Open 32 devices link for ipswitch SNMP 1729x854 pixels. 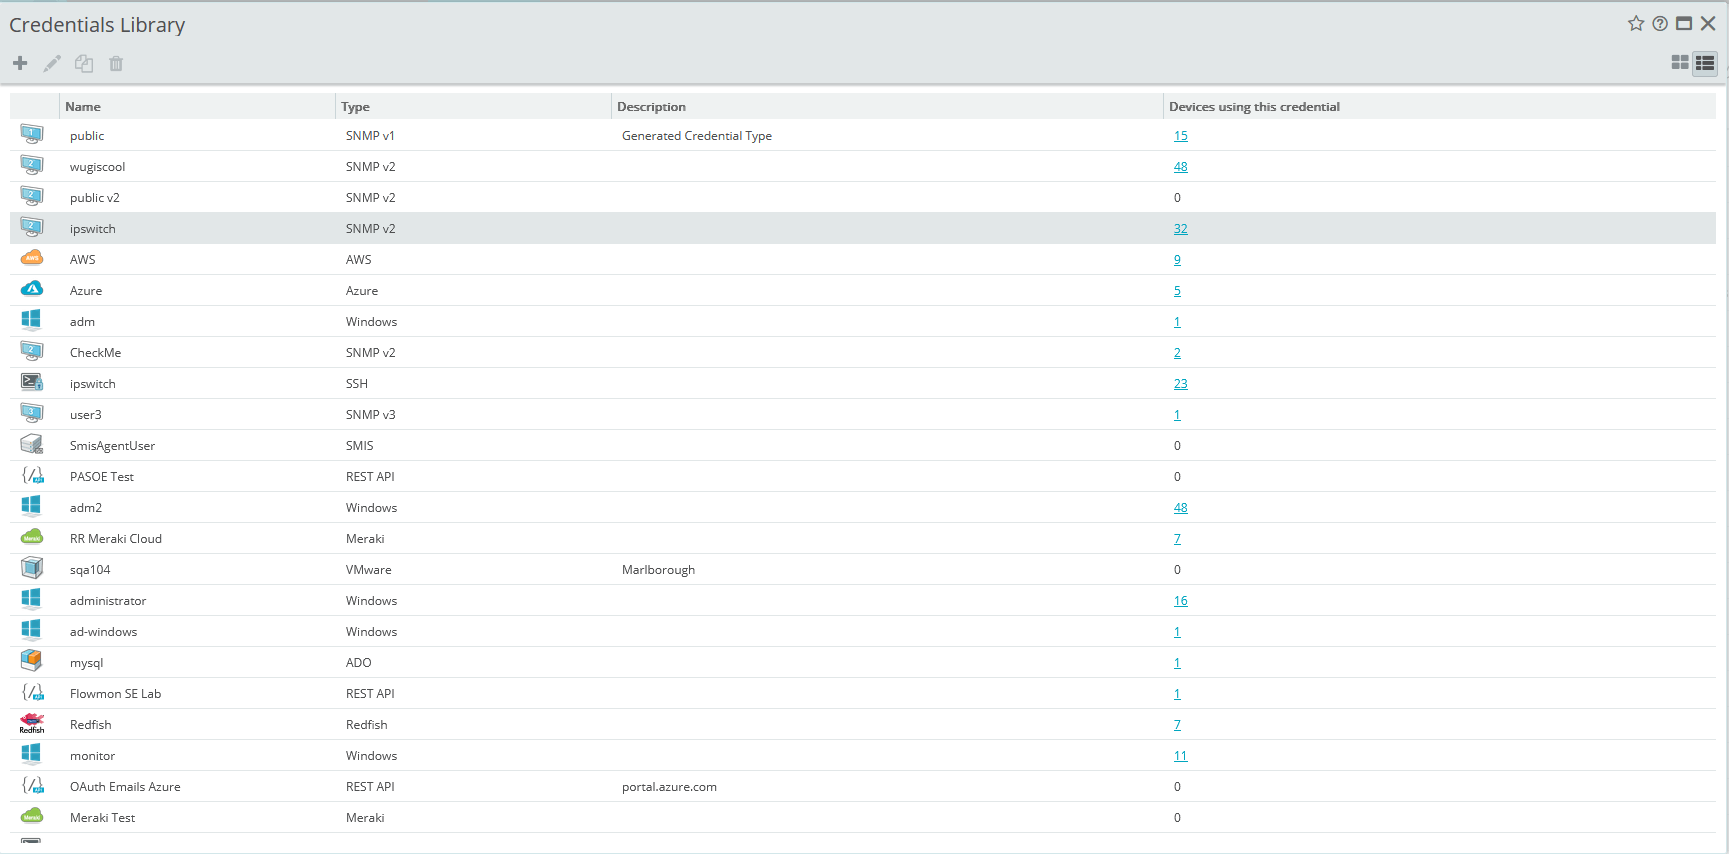[1181, 229]
